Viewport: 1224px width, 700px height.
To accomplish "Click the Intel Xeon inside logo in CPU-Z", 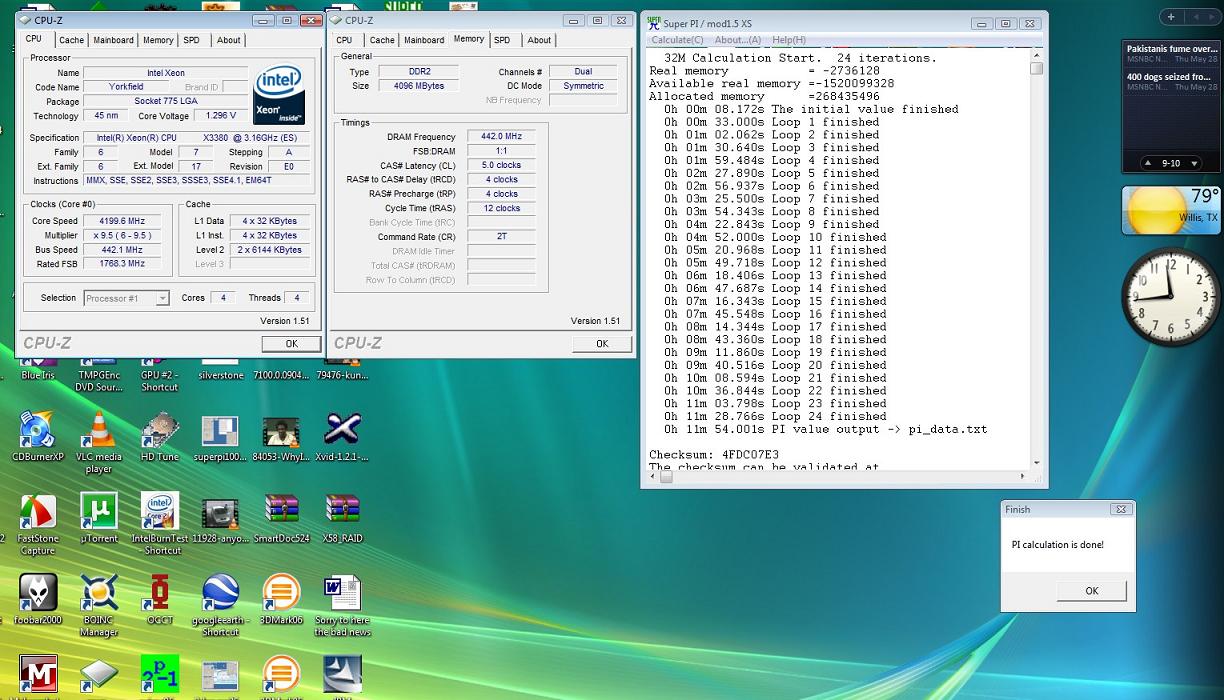I will (x=280, y=96).
